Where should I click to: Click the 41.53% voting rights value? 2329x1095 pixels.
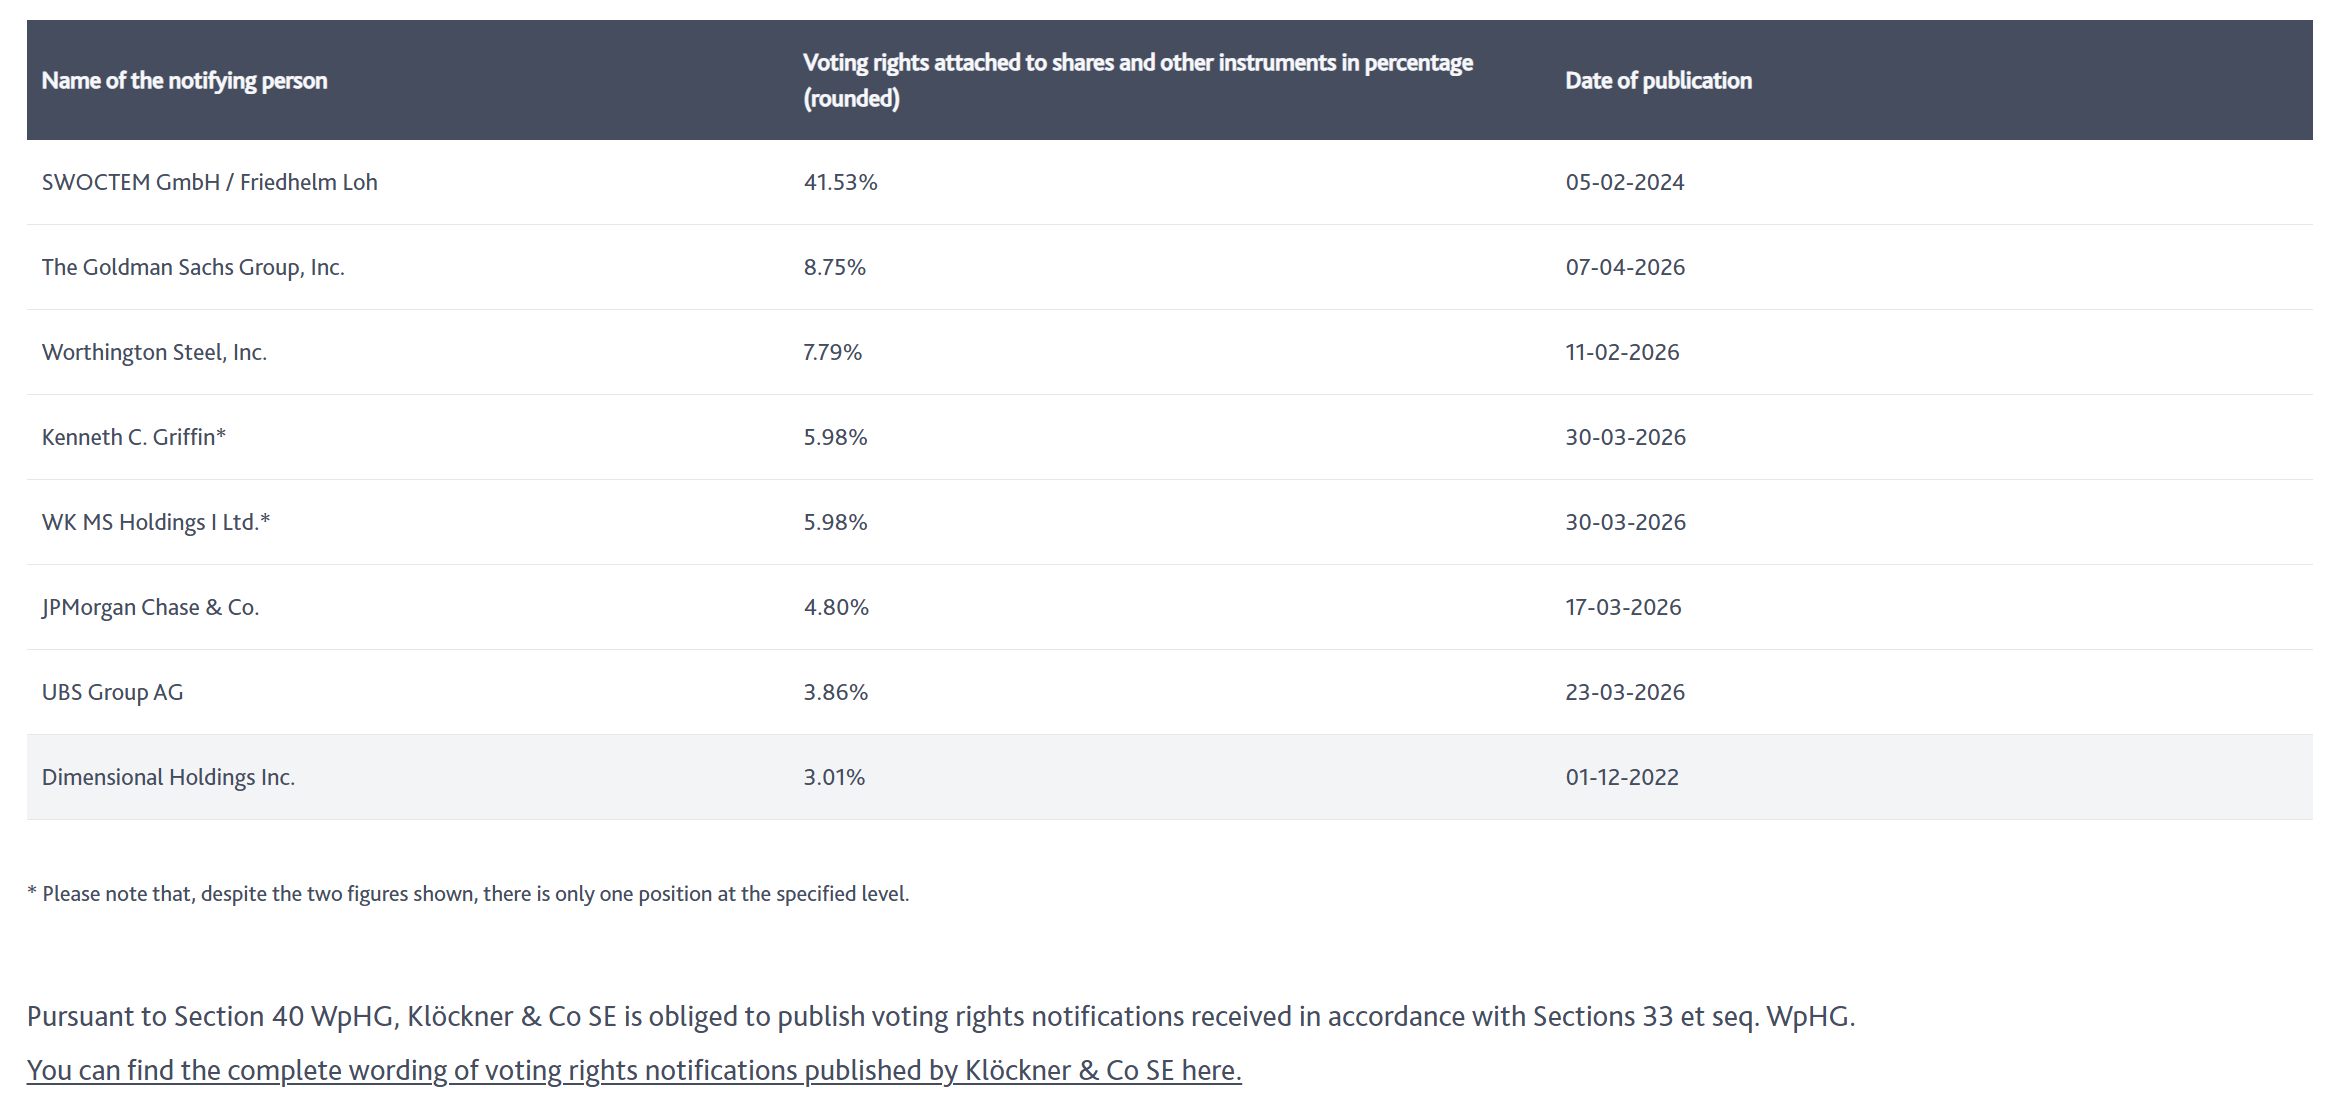[x=840, y=182]
